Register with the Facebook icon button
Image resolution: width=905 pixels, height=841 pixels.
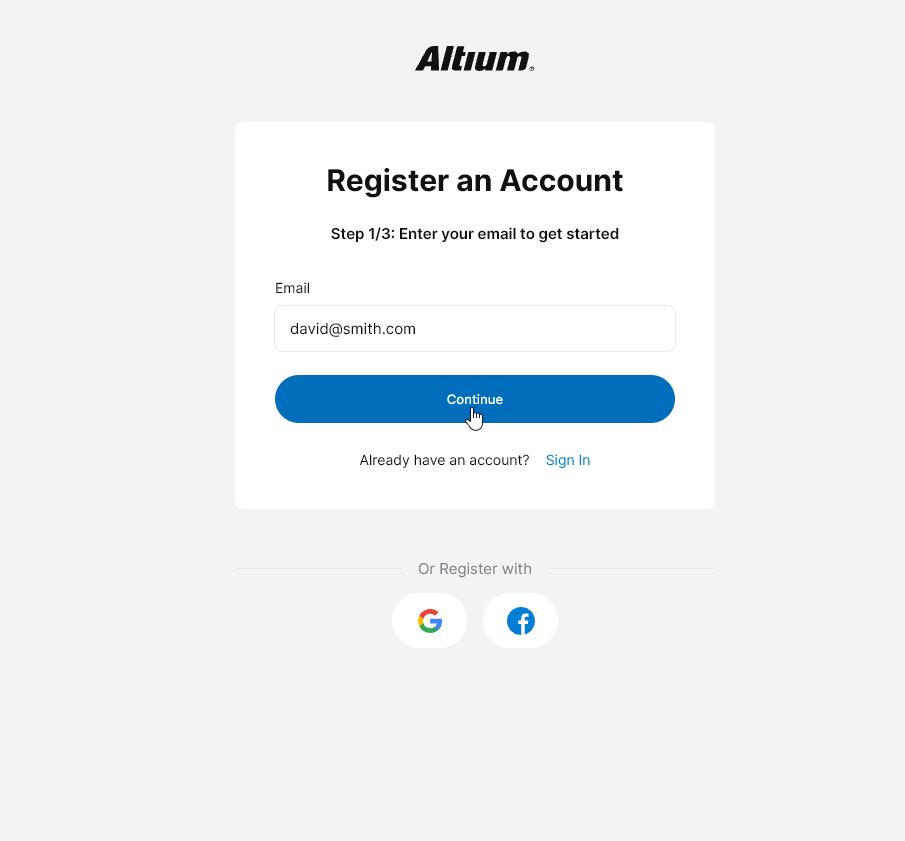click(x=520, y=621)
